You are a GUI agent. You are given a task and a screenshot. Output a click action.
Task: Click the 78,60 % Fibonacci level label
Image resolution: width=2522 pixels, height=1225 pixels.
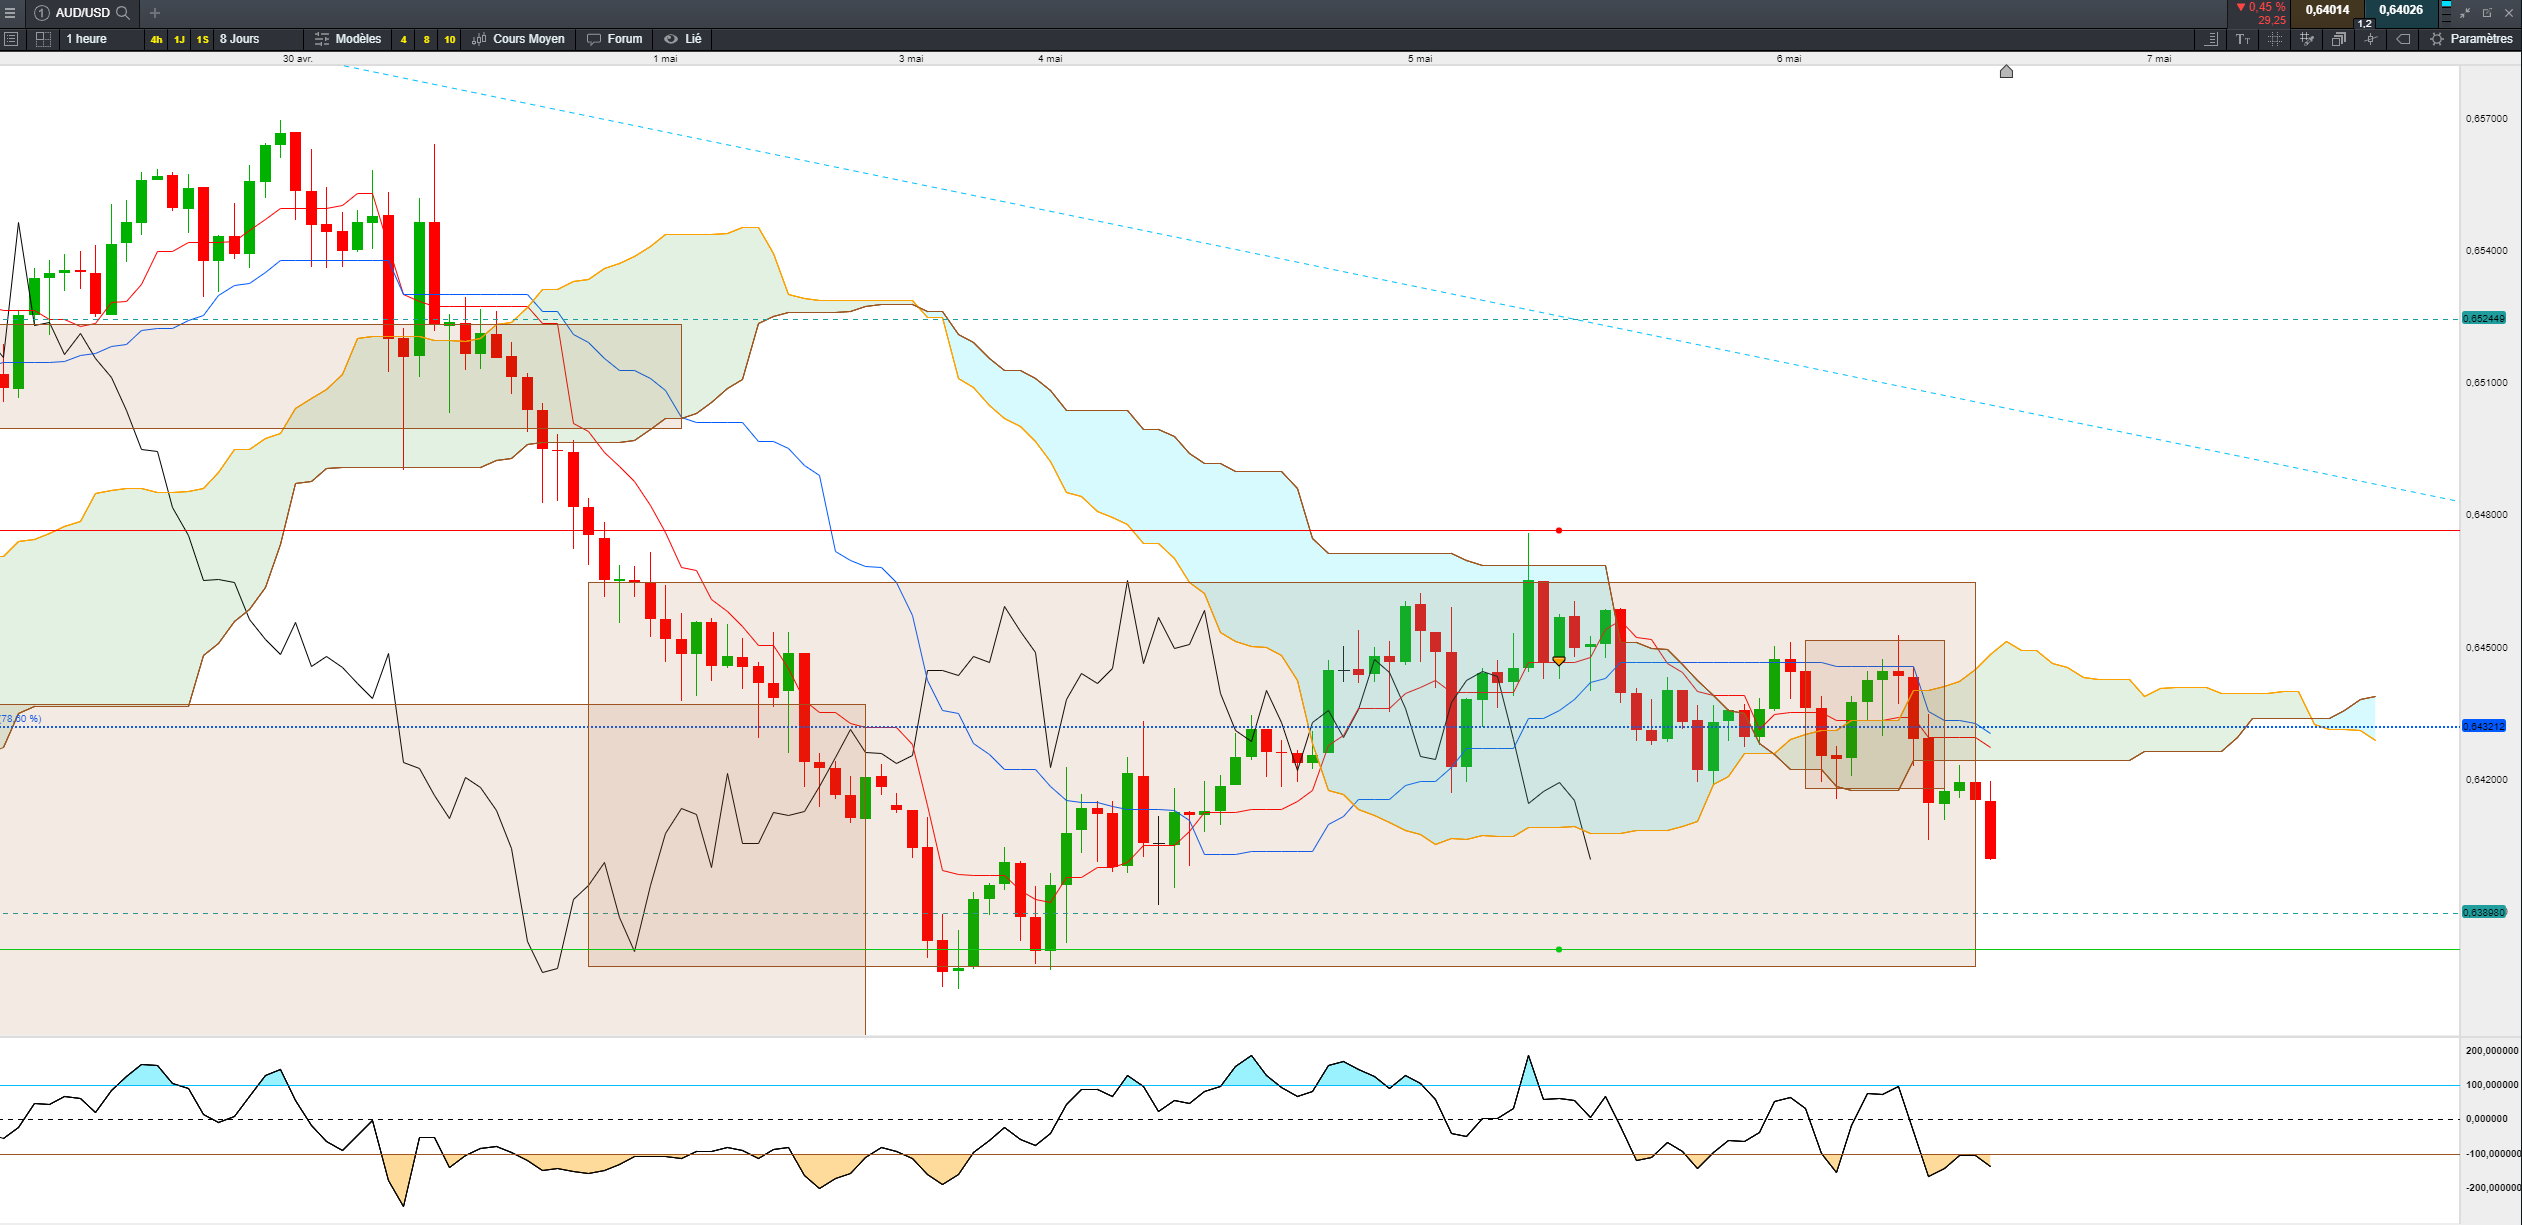click(x=21, y=718)
